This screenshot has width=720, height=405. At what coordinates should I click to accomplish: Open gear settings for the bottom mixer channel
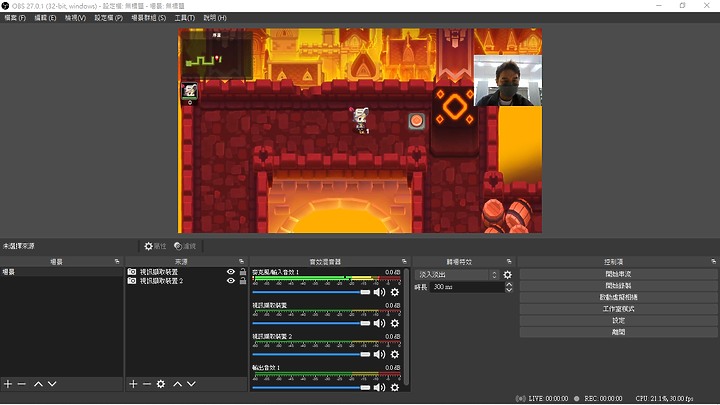(394, 388)
